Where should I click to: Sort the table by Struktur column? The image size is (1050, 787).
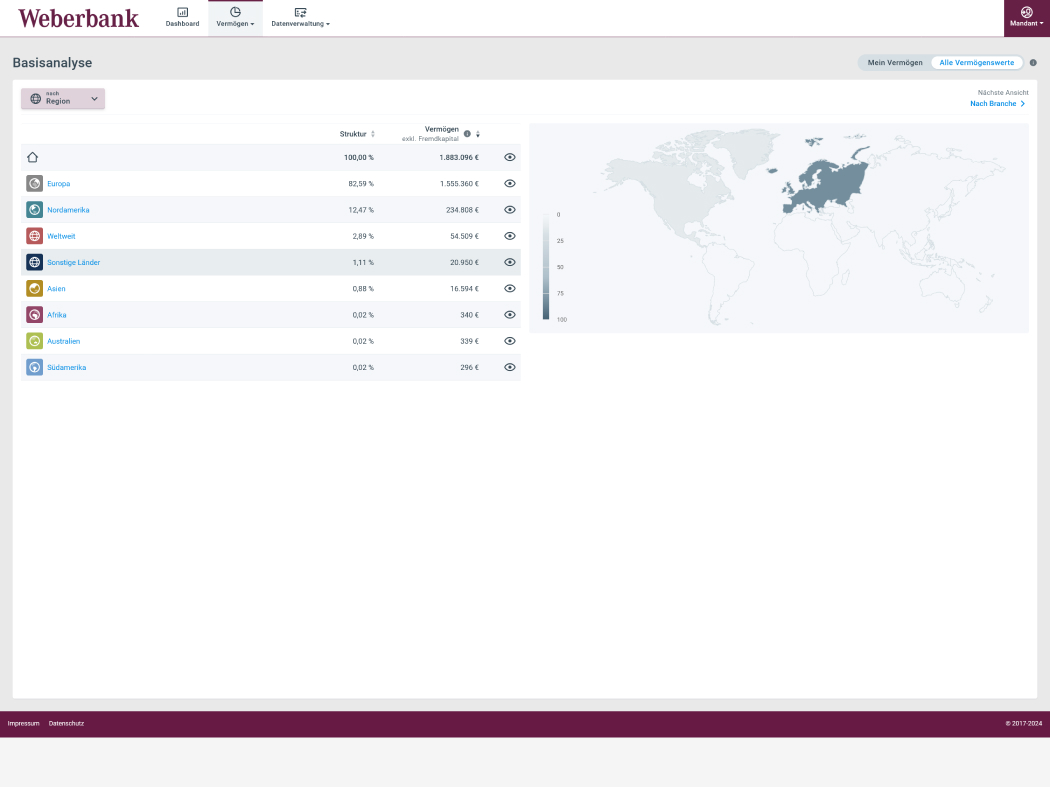[357, 134]
